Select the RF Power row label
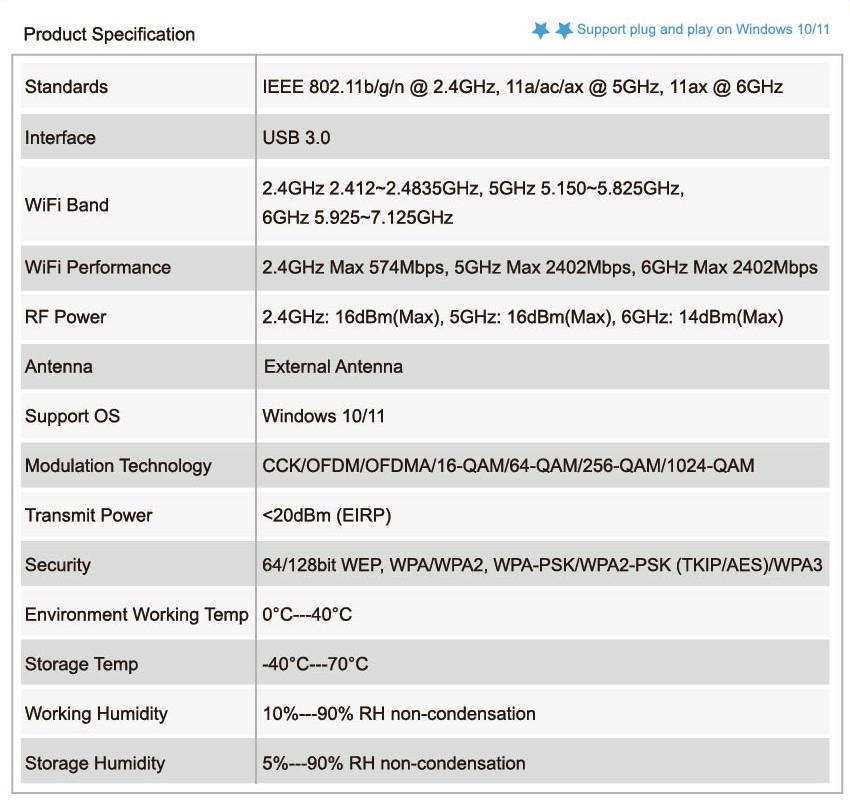 pos(65,317)
